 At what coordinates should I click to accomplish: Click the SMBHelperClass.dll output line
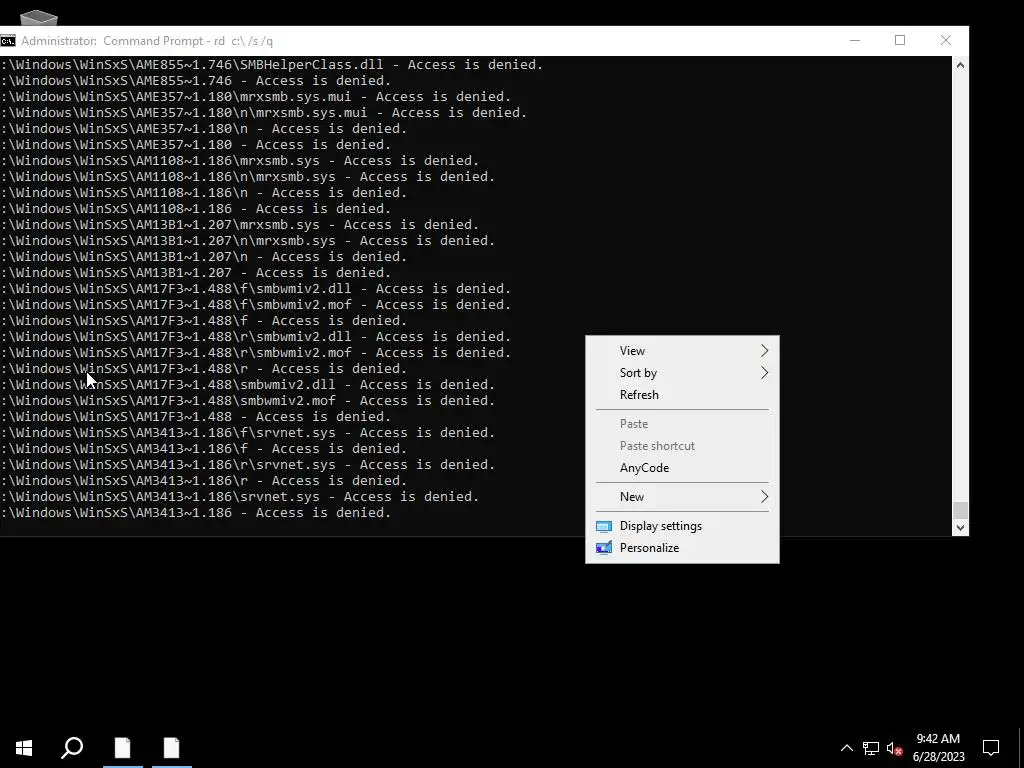[272, 65]
